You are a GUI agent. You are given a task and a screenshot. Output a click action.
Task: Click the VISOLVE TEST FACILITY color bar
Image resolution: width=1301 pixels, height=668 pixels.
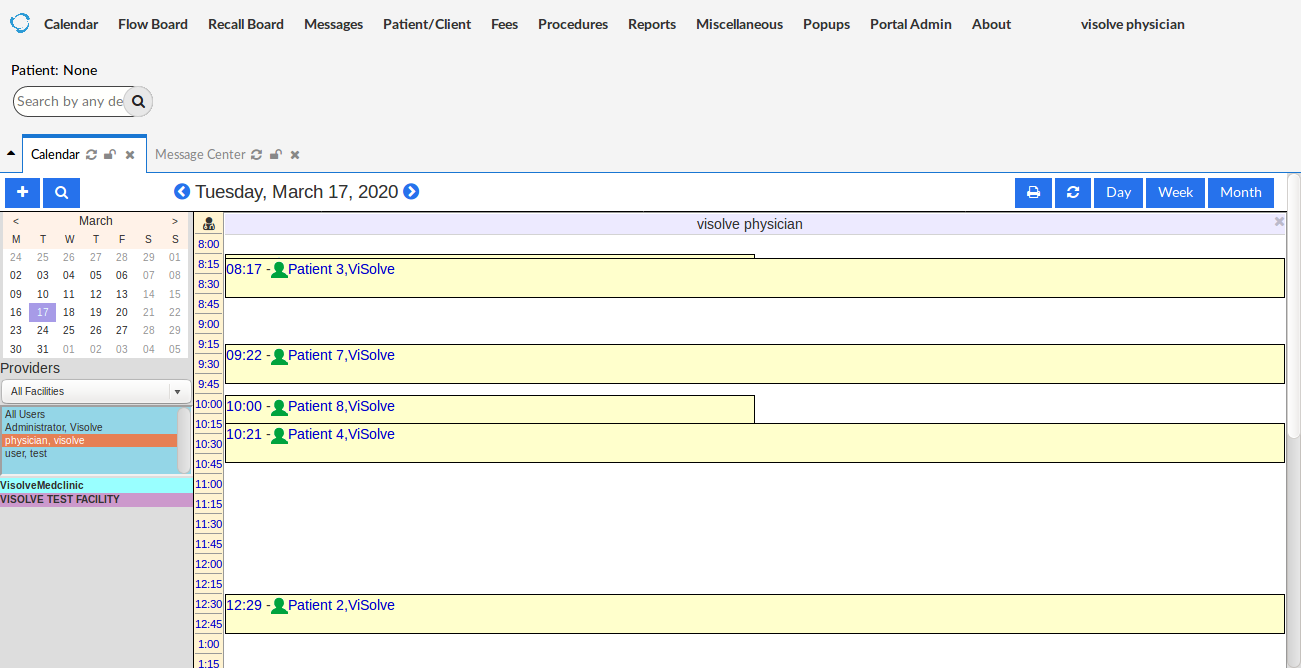click(96, 499)
